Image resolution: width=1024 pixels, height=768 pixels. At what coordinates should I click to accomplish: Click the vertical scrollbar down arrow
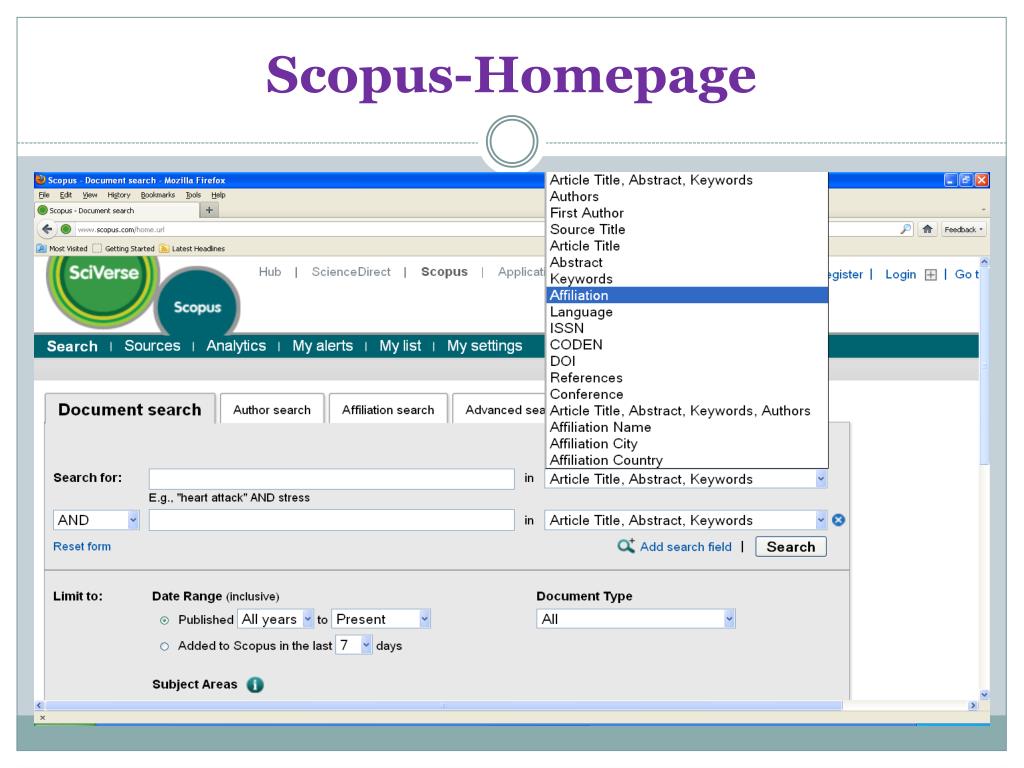[x=984, y=695]
